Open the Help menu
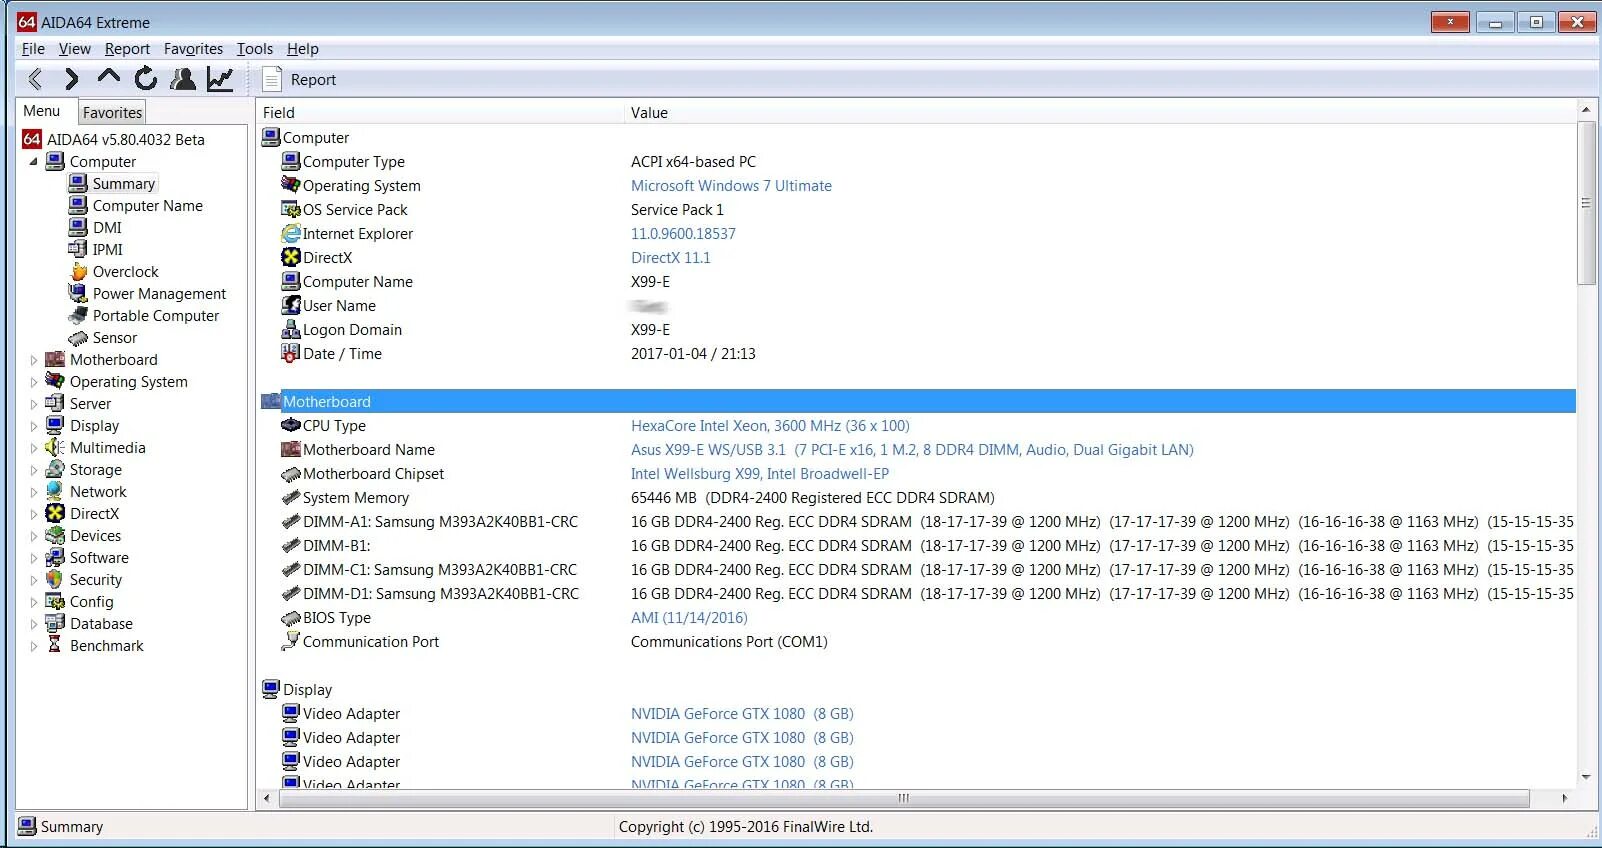The height and width of the screenshot is (848, 1602). click(x=302, y=49)
